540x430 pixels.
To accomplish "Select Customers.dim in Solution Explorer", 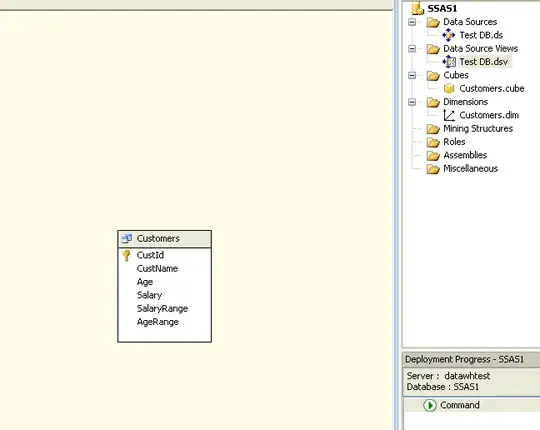I will pos(489,115).
